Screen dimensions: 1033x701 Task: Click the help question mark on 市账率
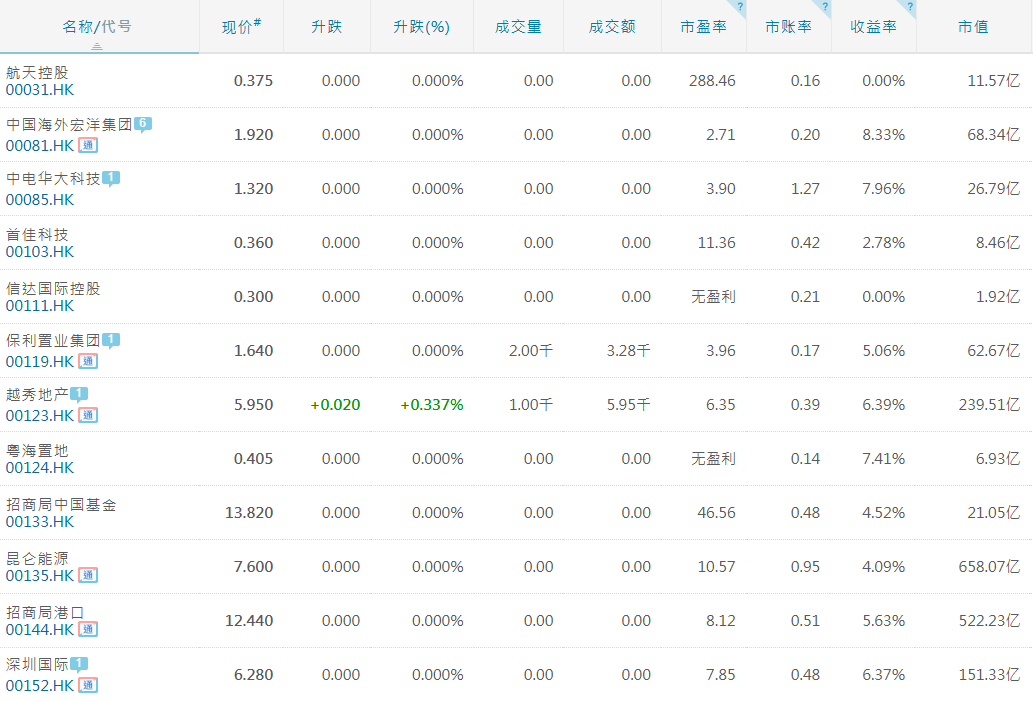825,7
